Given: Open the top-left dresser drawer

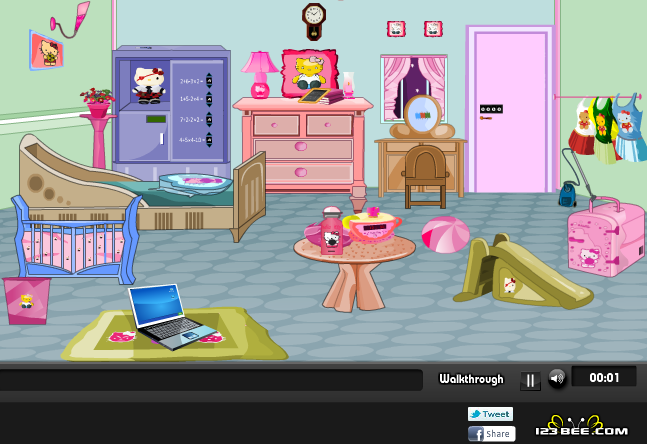Looking at the screenshot, I should click(276, 125).
